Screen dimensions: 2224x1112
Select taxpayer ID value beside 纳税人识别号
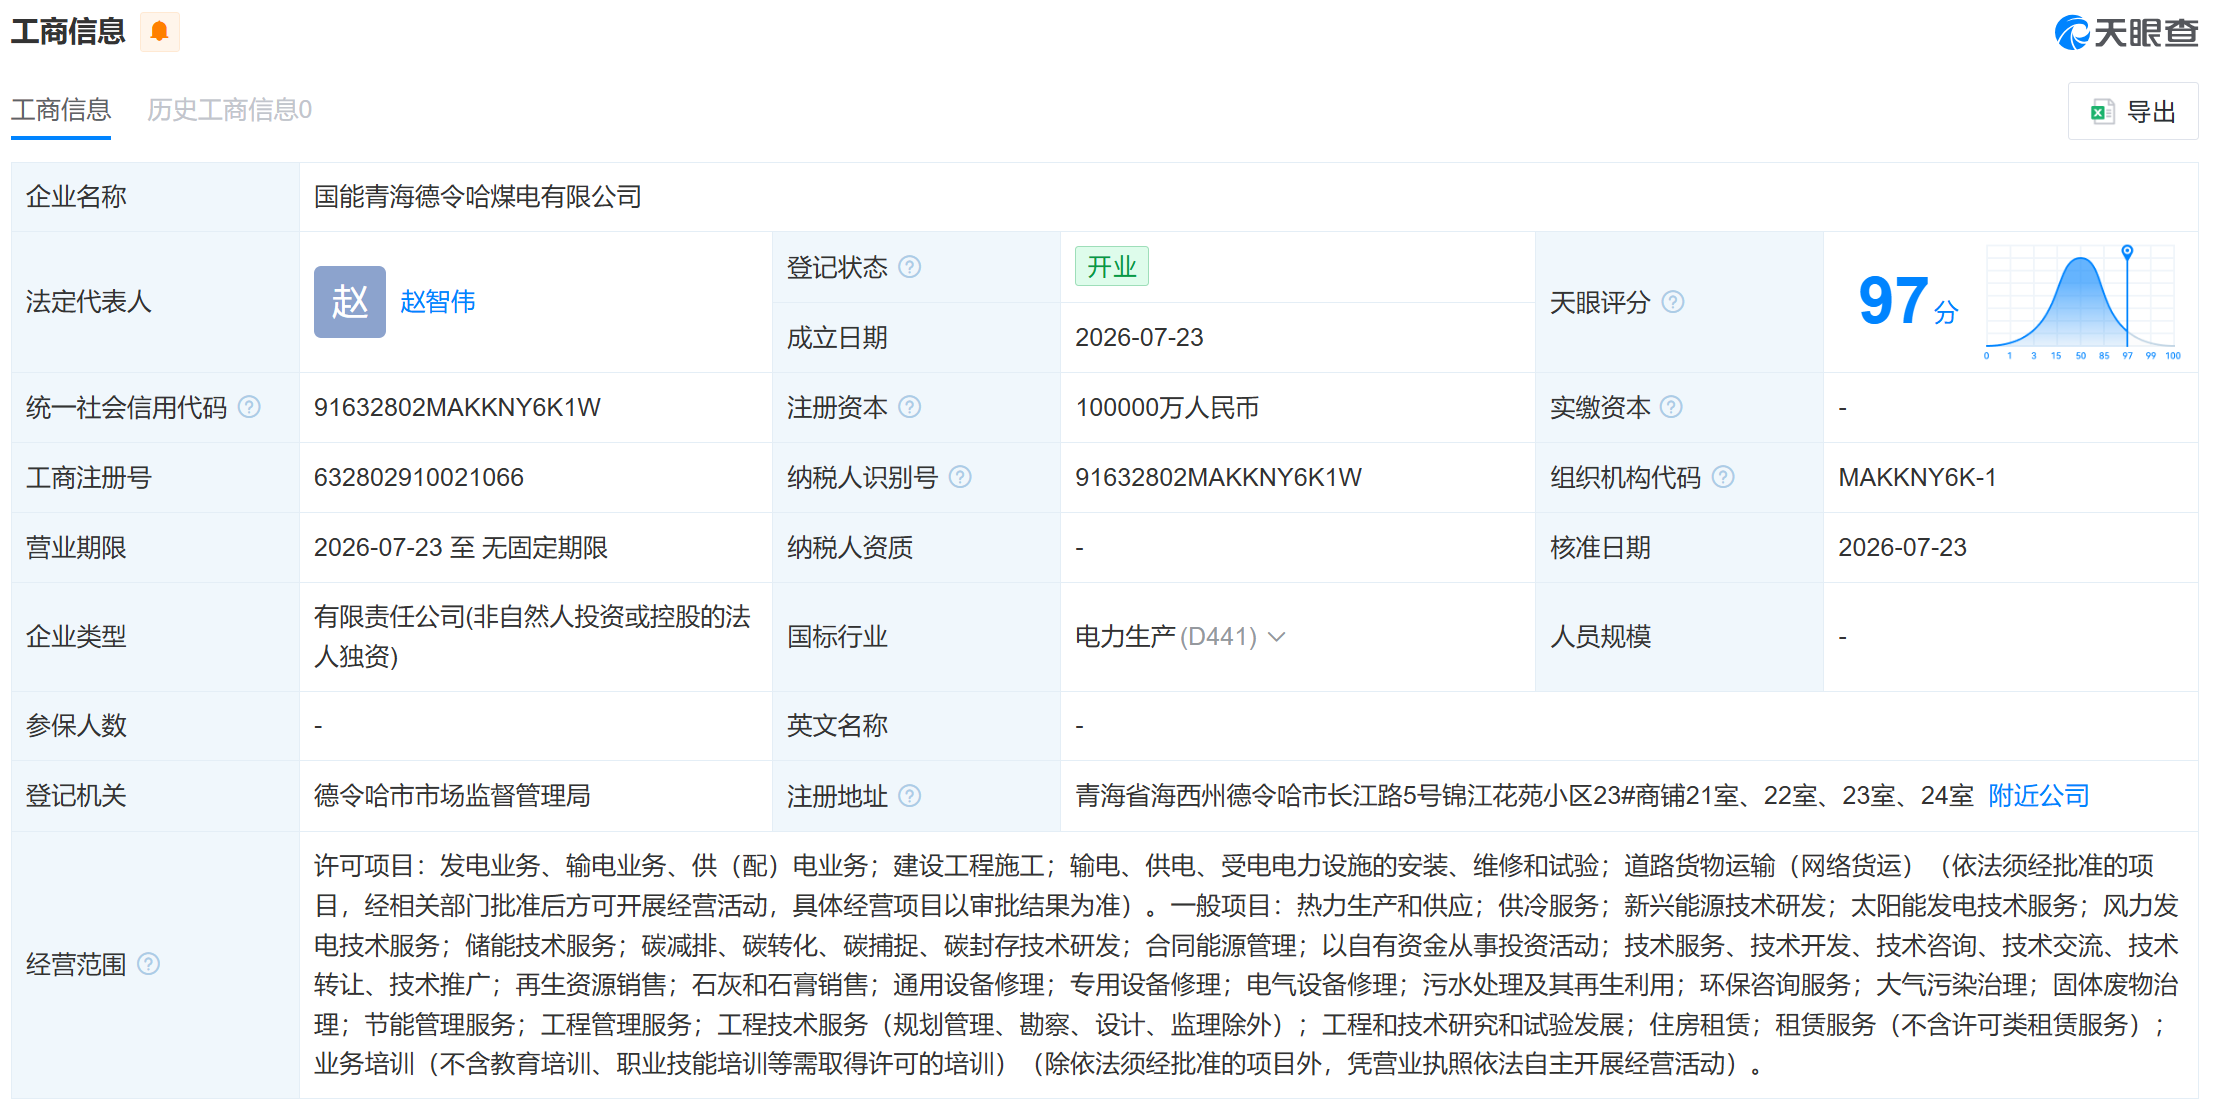(1218, 477)
